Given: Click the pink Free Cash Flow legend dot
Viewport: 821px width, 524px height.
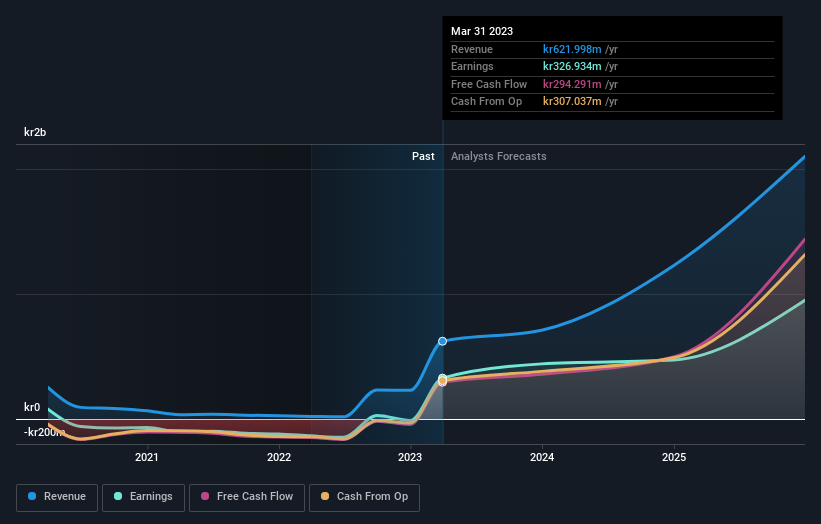Looking at the screenshot, I should 205,496.
